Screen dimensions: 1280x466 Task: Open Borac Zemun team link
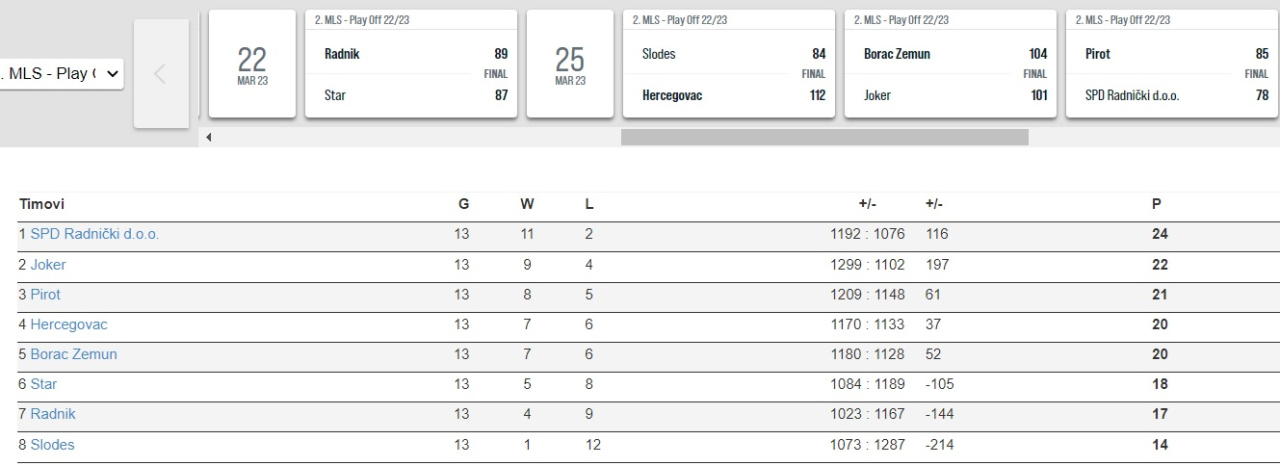click(73, 355)
